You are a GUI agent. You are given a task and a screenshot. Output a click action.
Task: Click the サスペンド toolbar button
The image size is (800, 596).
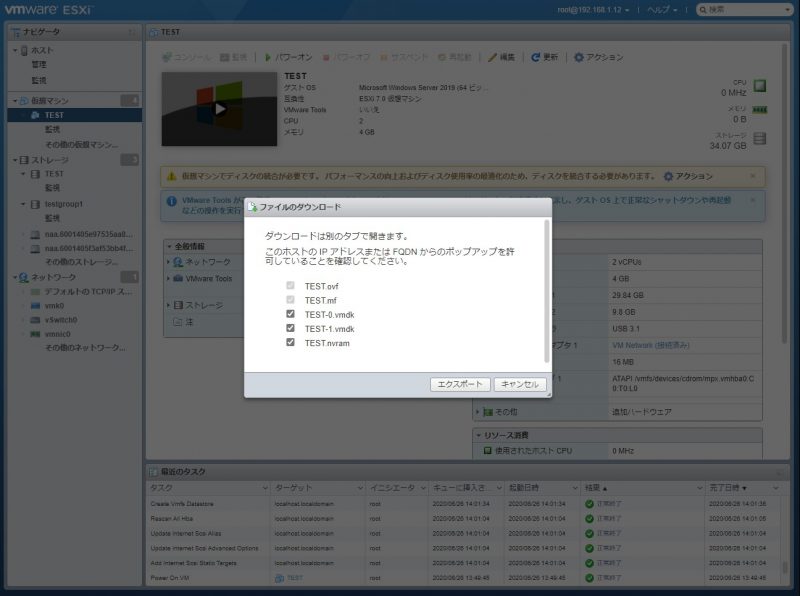point(404,57)
